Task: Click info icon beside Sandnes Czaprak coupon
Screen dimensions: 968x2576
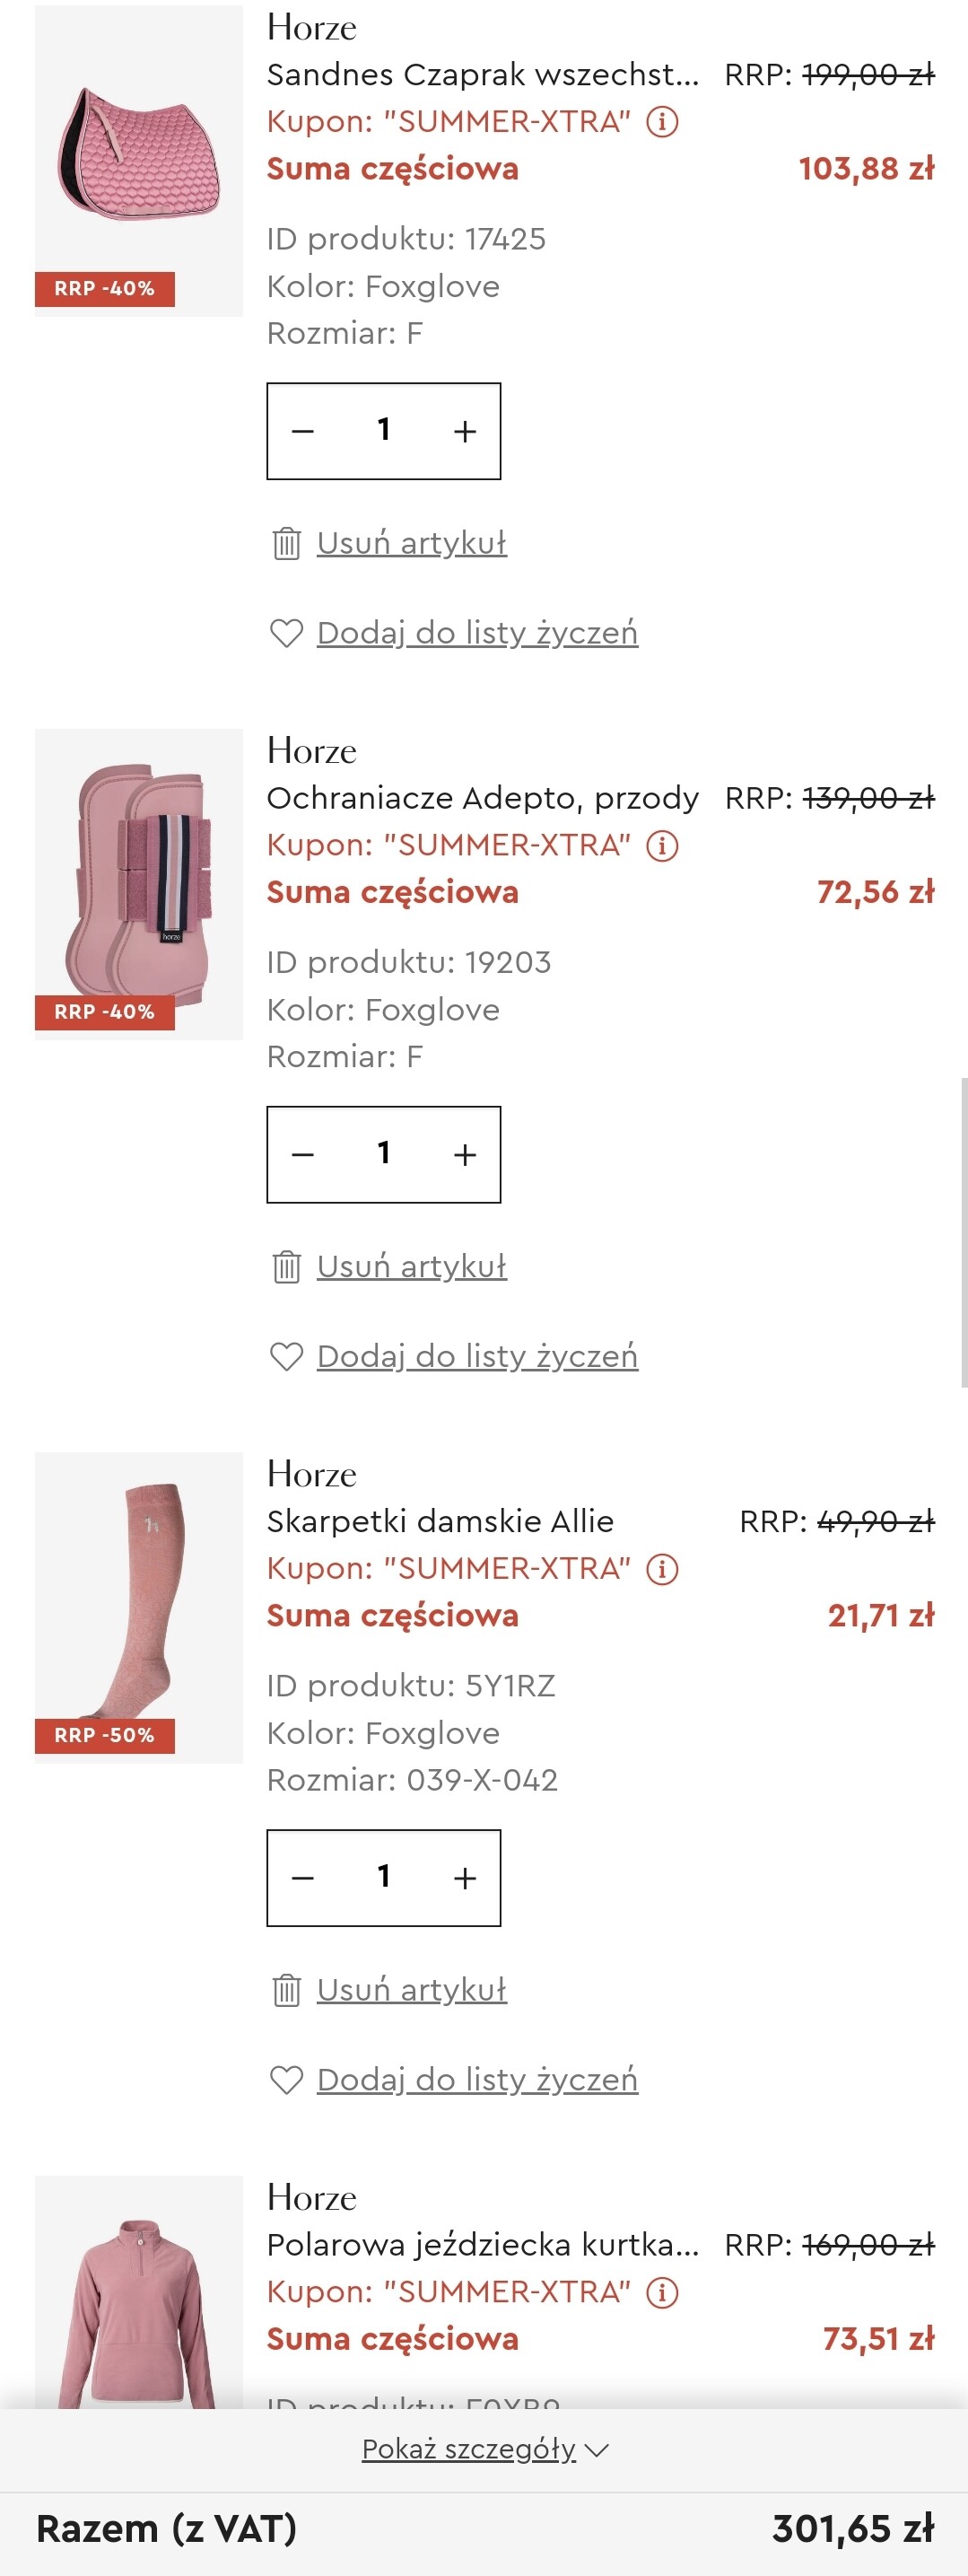Action: pos(662,122)
